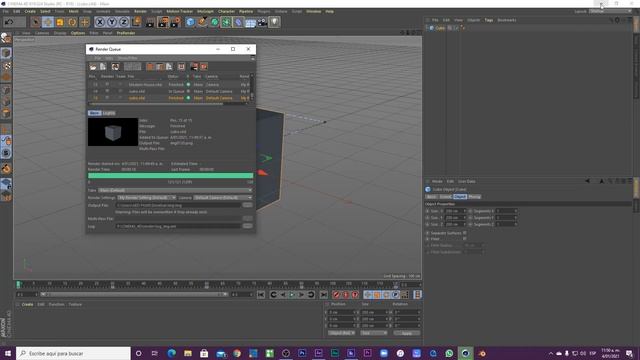The height and width of the screenshot is (360, 640).
Task: Open the Character menu
Action: [226, 11]
